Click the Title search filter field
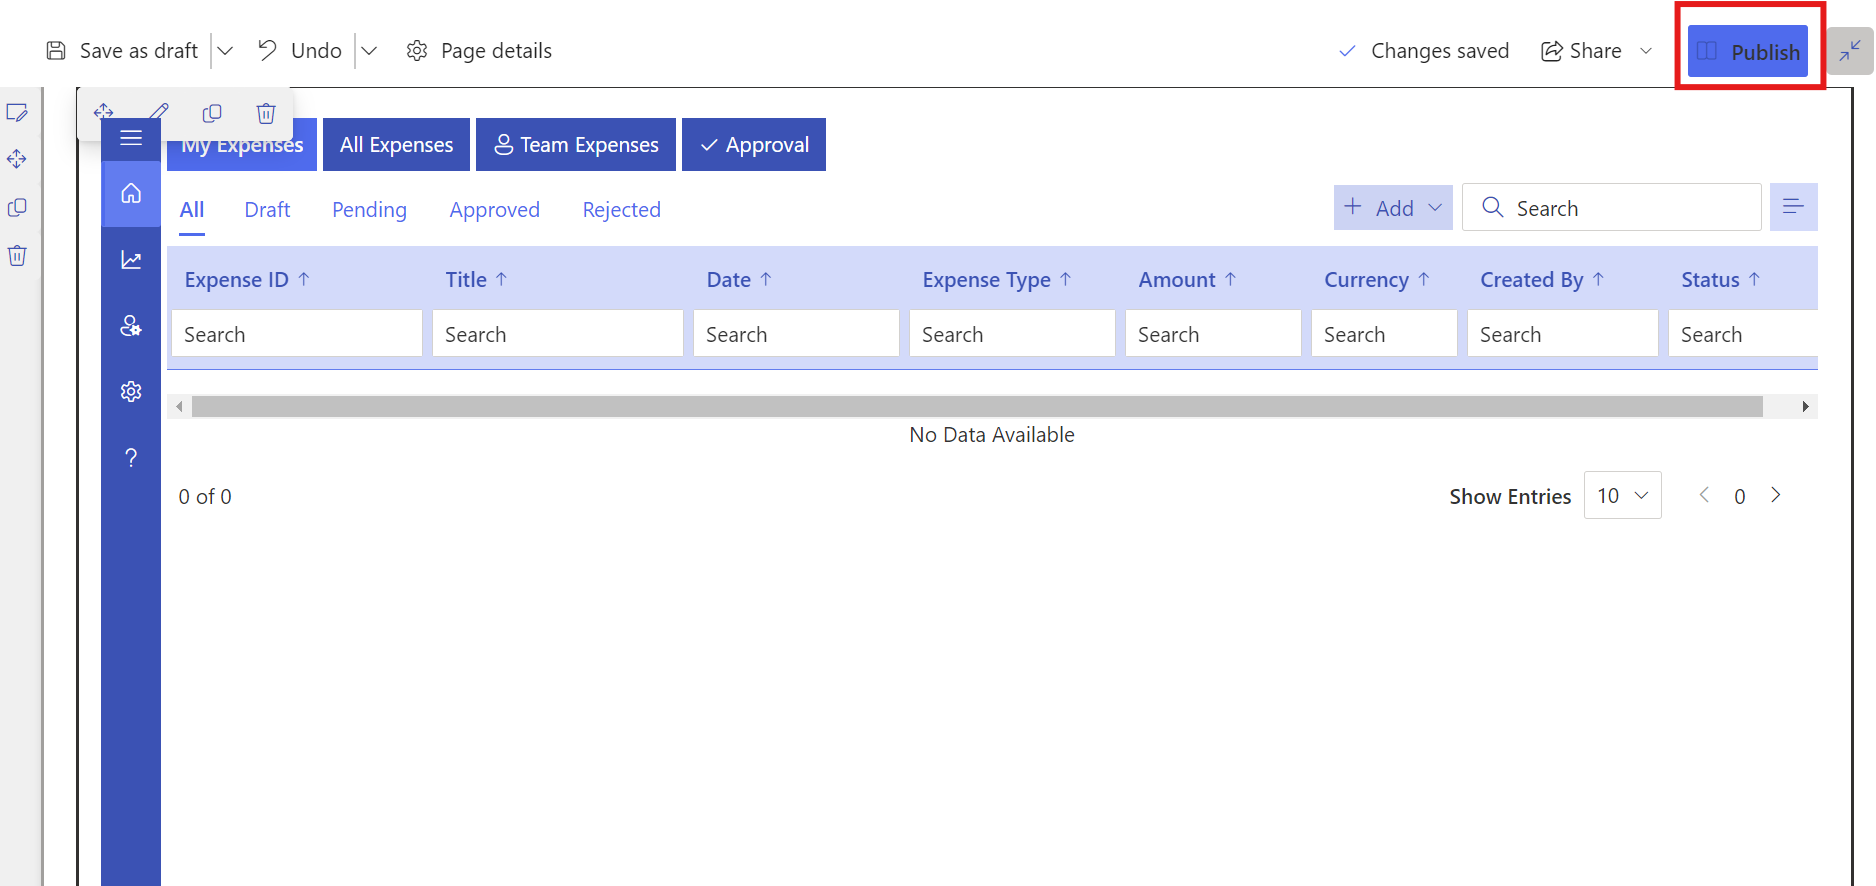 (x=558, y=334)
